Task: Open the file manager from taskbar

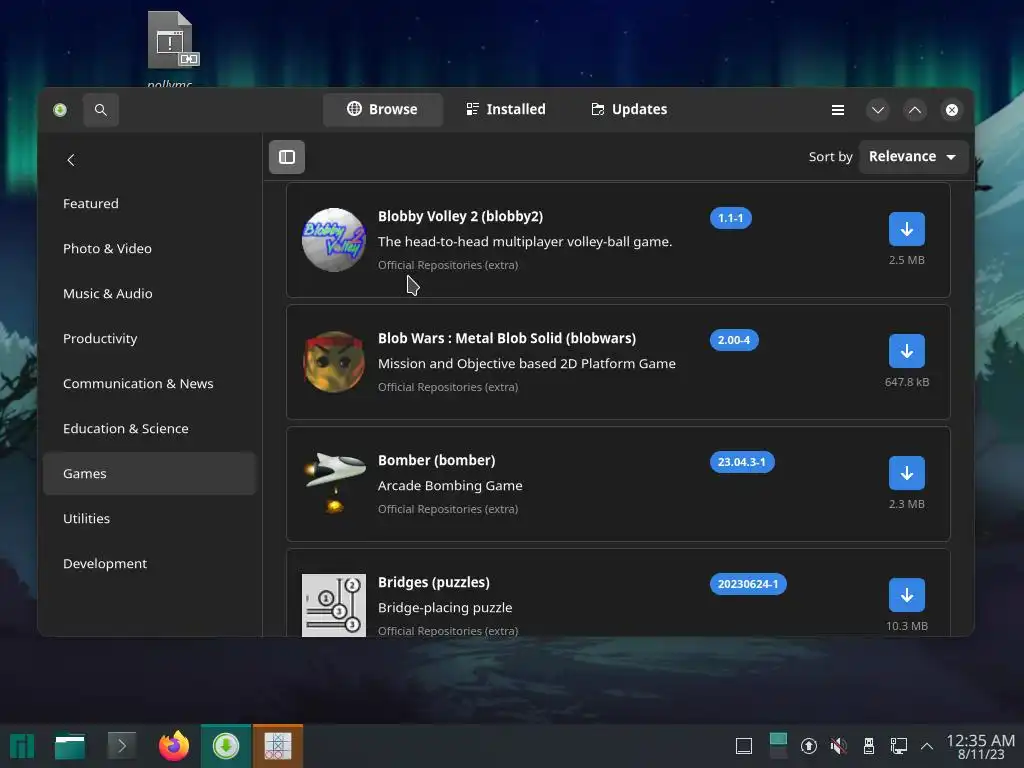Action: [x=70, y=746]
